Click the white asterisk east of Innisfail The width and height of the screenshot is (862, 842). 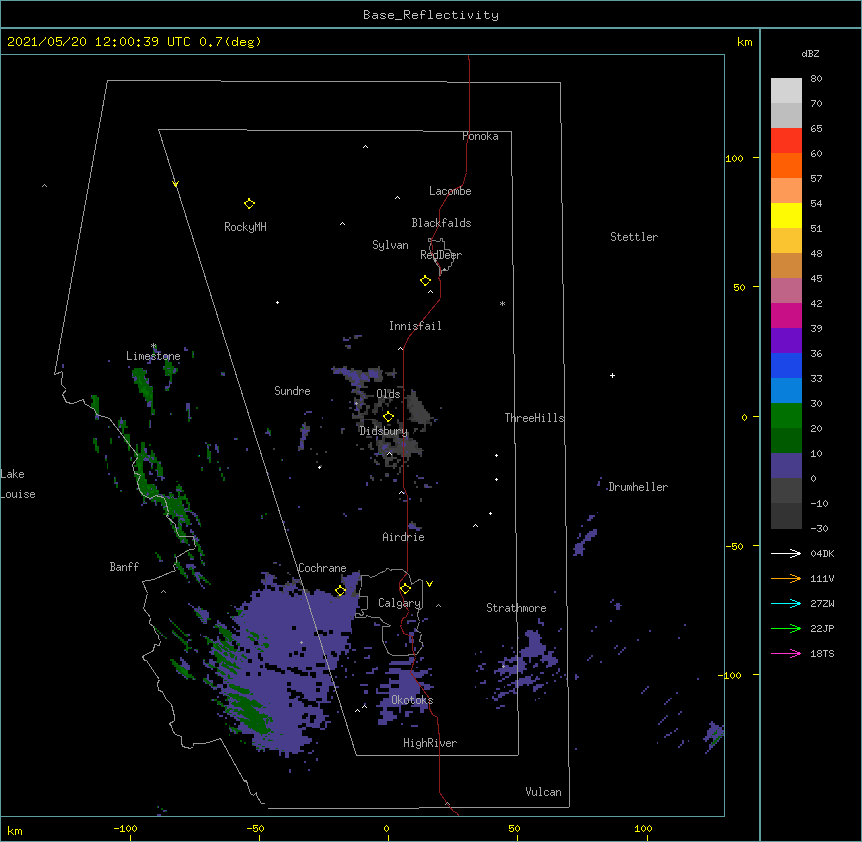coord(502,303)
